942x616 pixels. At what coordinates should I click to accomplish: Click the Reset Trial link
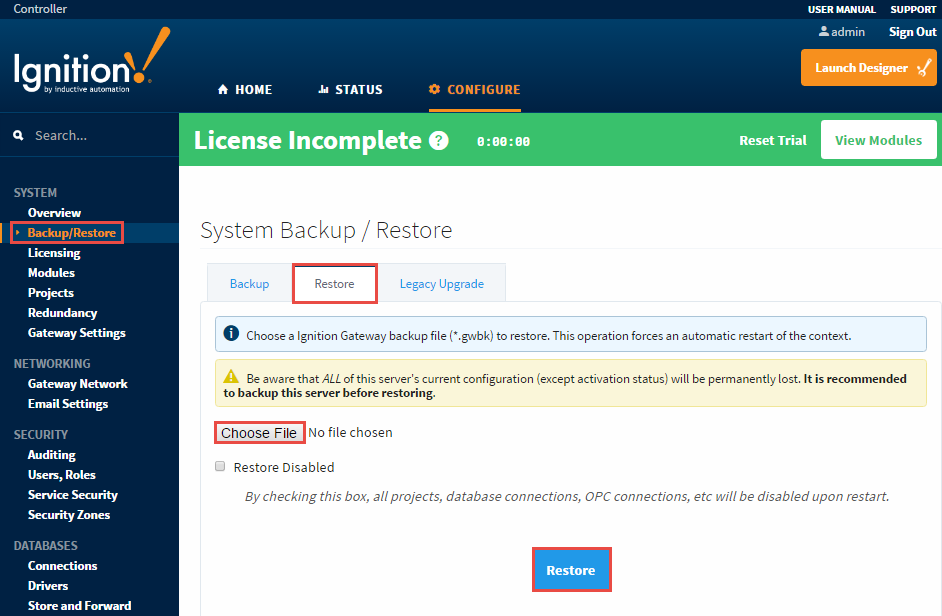(x=772, y=140)
